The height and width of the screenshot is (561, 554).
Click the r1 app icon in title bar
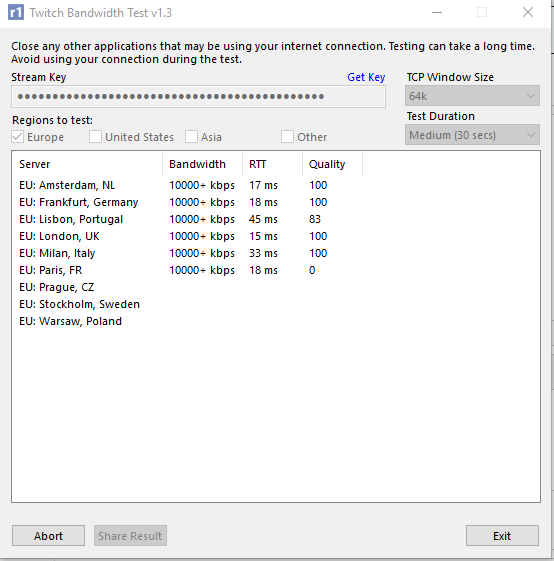pos(16,13)
